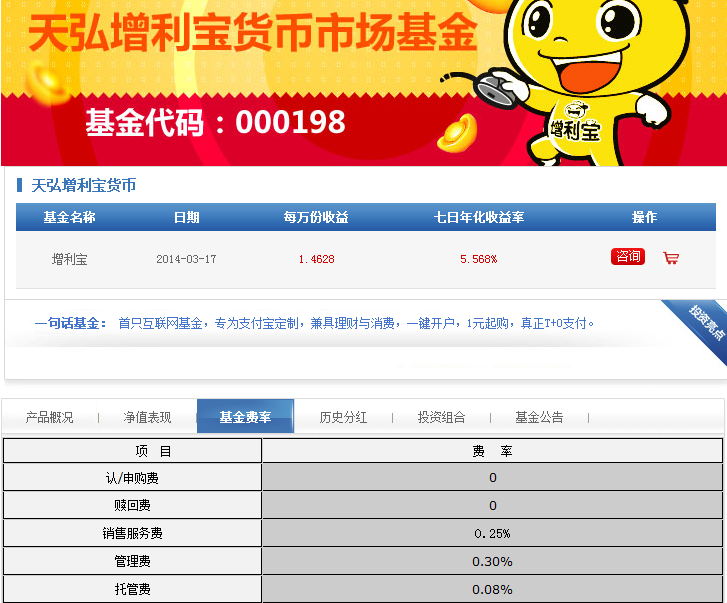The height and width of the screenshot is (603, 727).
Task: Click the 赎回费 row label
Action: [133, 505]
